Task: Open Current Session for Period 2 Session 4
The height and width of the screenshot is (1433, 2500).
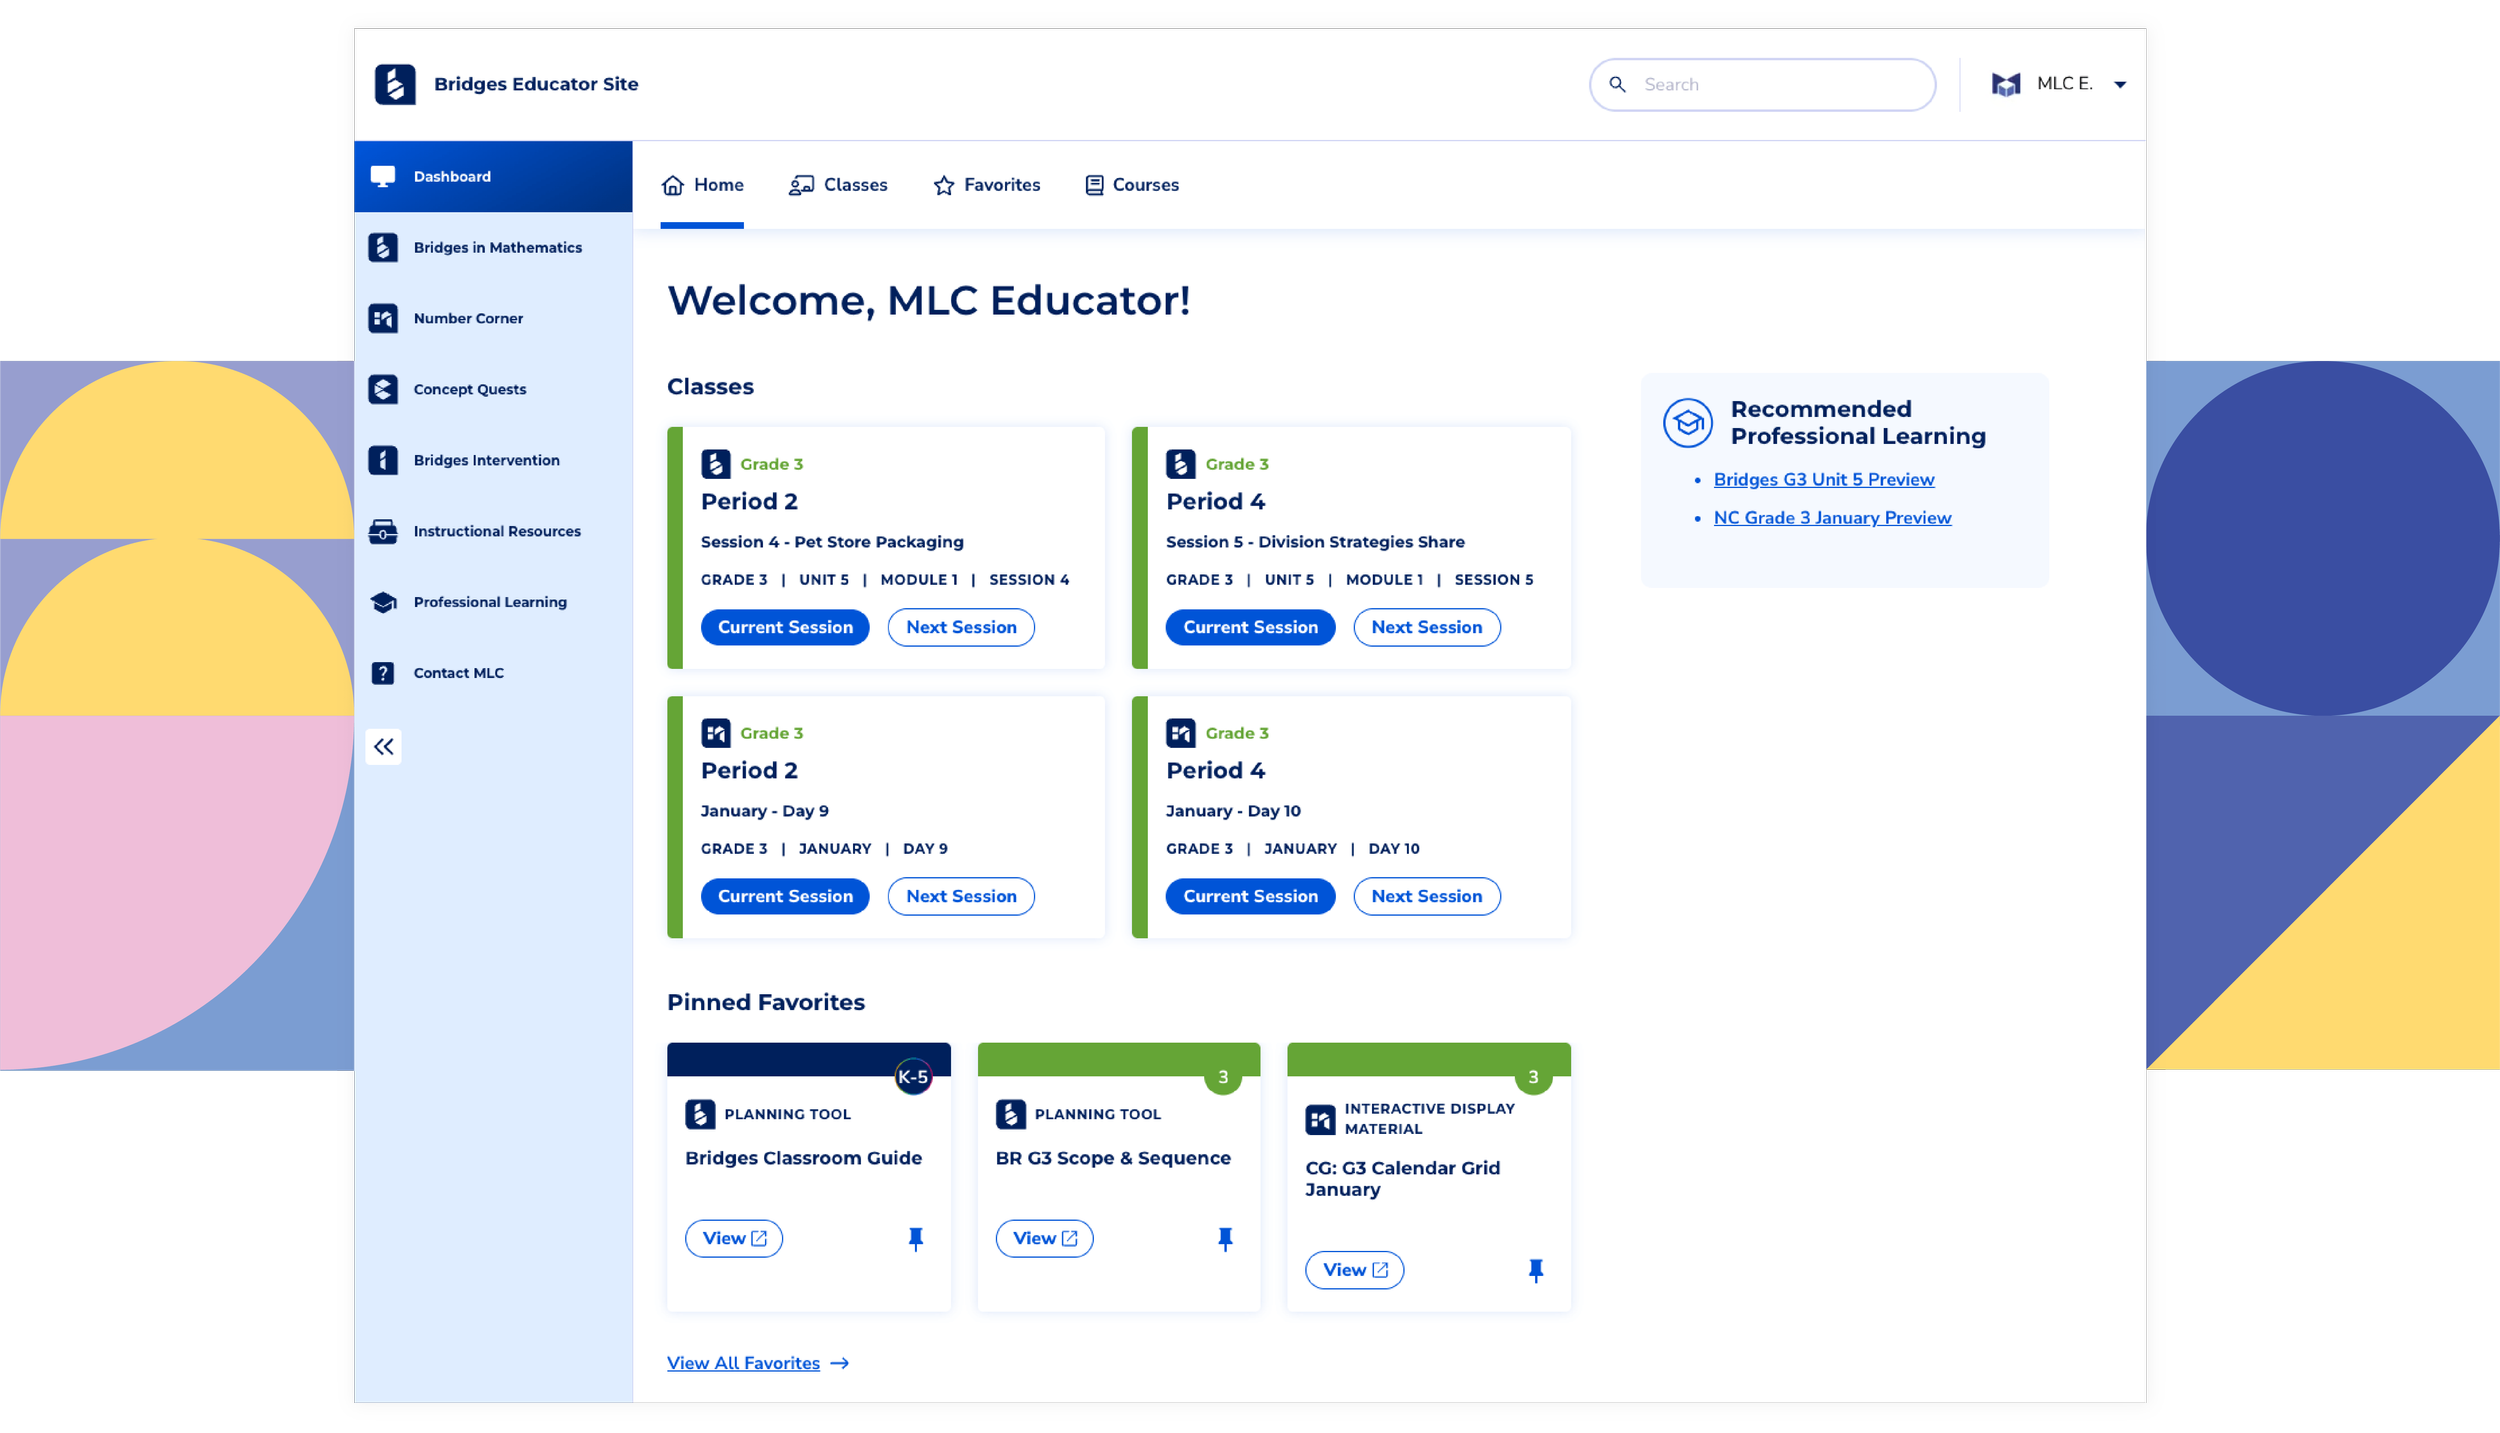Action: (x=785, y=627)
